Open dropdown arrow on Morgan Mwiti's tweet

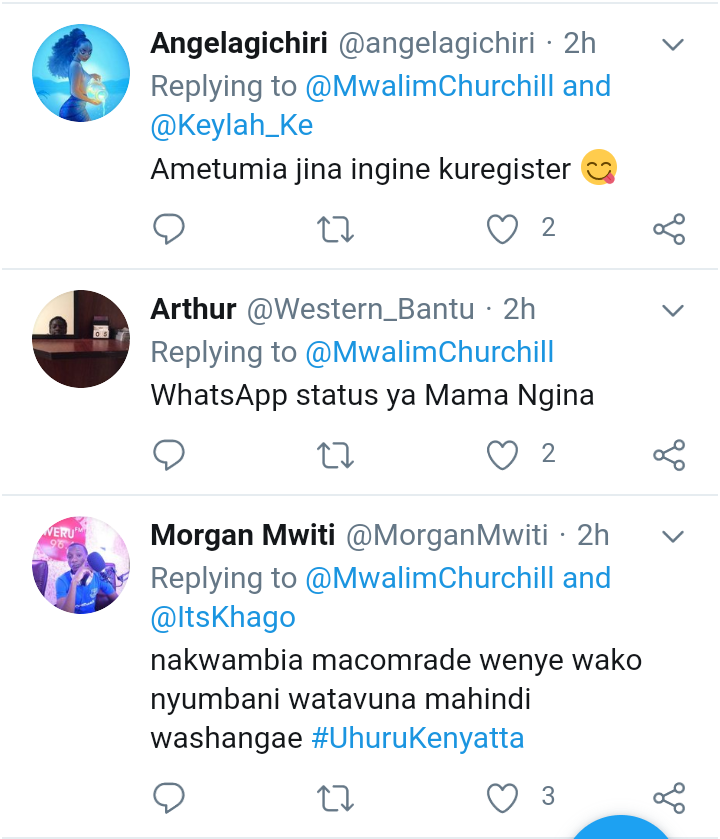673,537
